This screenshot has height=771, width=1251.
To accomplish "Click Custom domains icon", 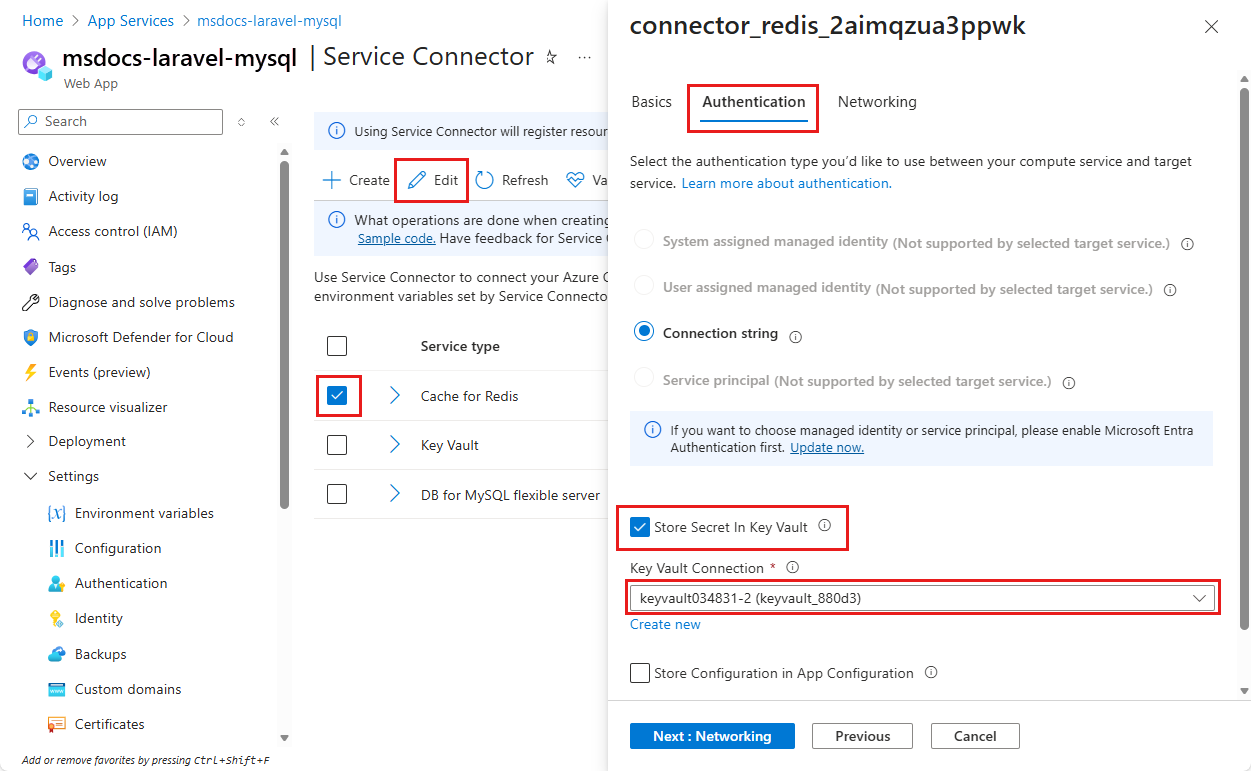I will [56, 689].
